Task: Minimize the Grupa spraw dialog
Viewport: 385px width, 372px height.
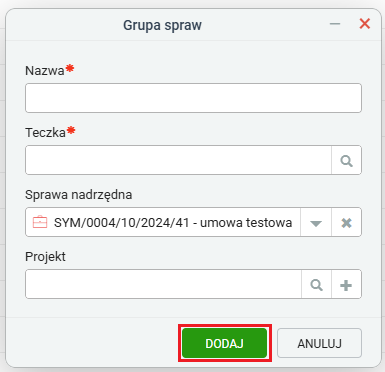Action: click(335, 24)
